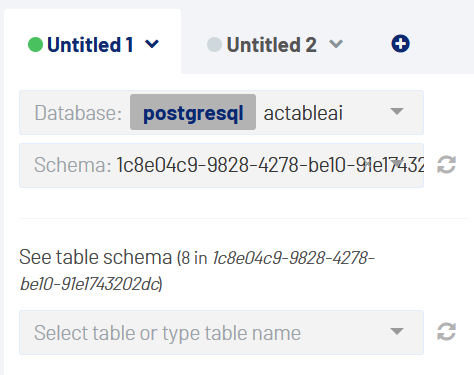
Task: Open the Untitled 1 tab options chevron
Action: coord(152,44)
